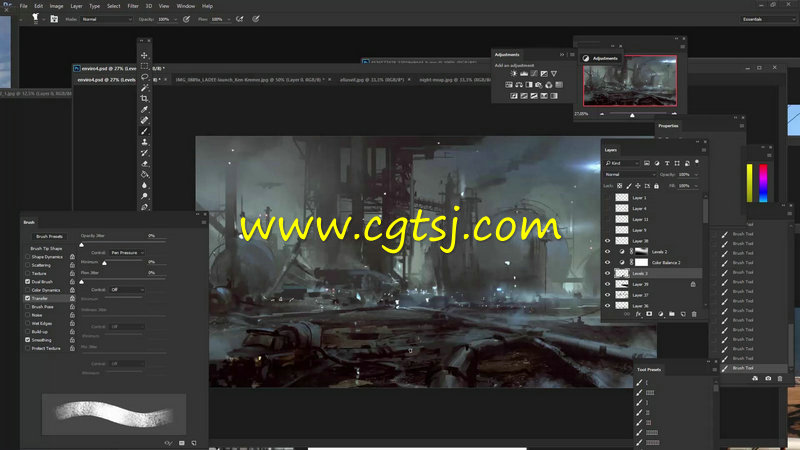Open the Essentials workspace dropdown
800x450 pixels.
click(x=768, y=19)
